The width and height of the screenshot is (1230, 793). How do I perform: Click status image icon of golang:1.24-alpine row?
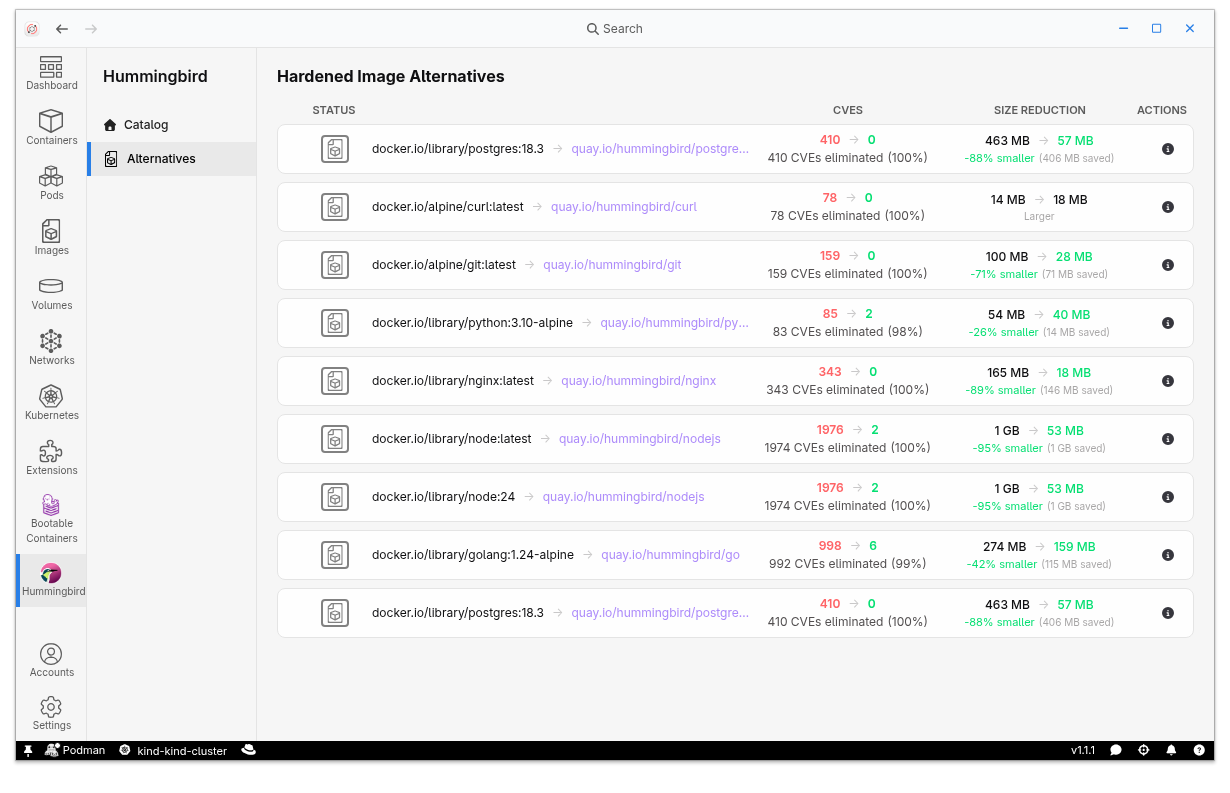[x=335, y=555]
